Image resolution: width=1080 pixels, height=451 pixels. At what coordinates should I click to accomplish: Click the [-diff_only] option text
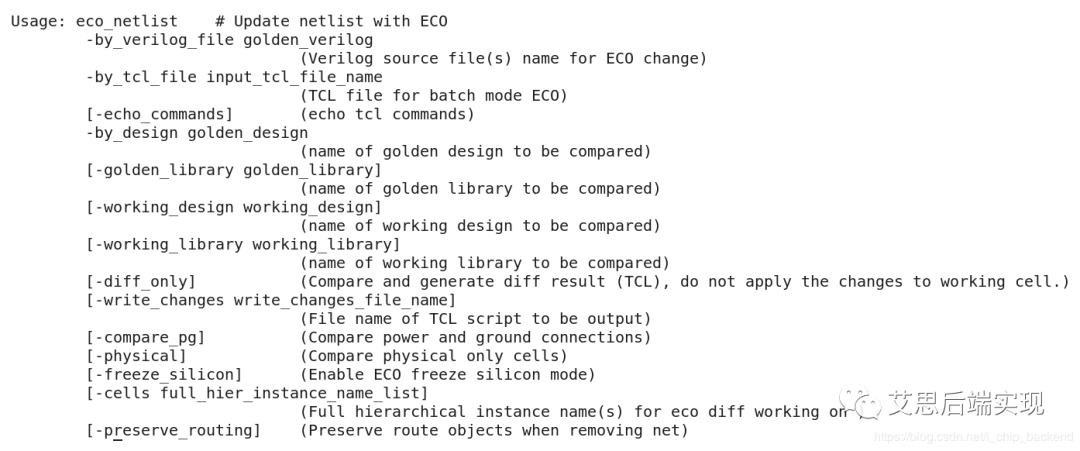(x=141, y=282)
